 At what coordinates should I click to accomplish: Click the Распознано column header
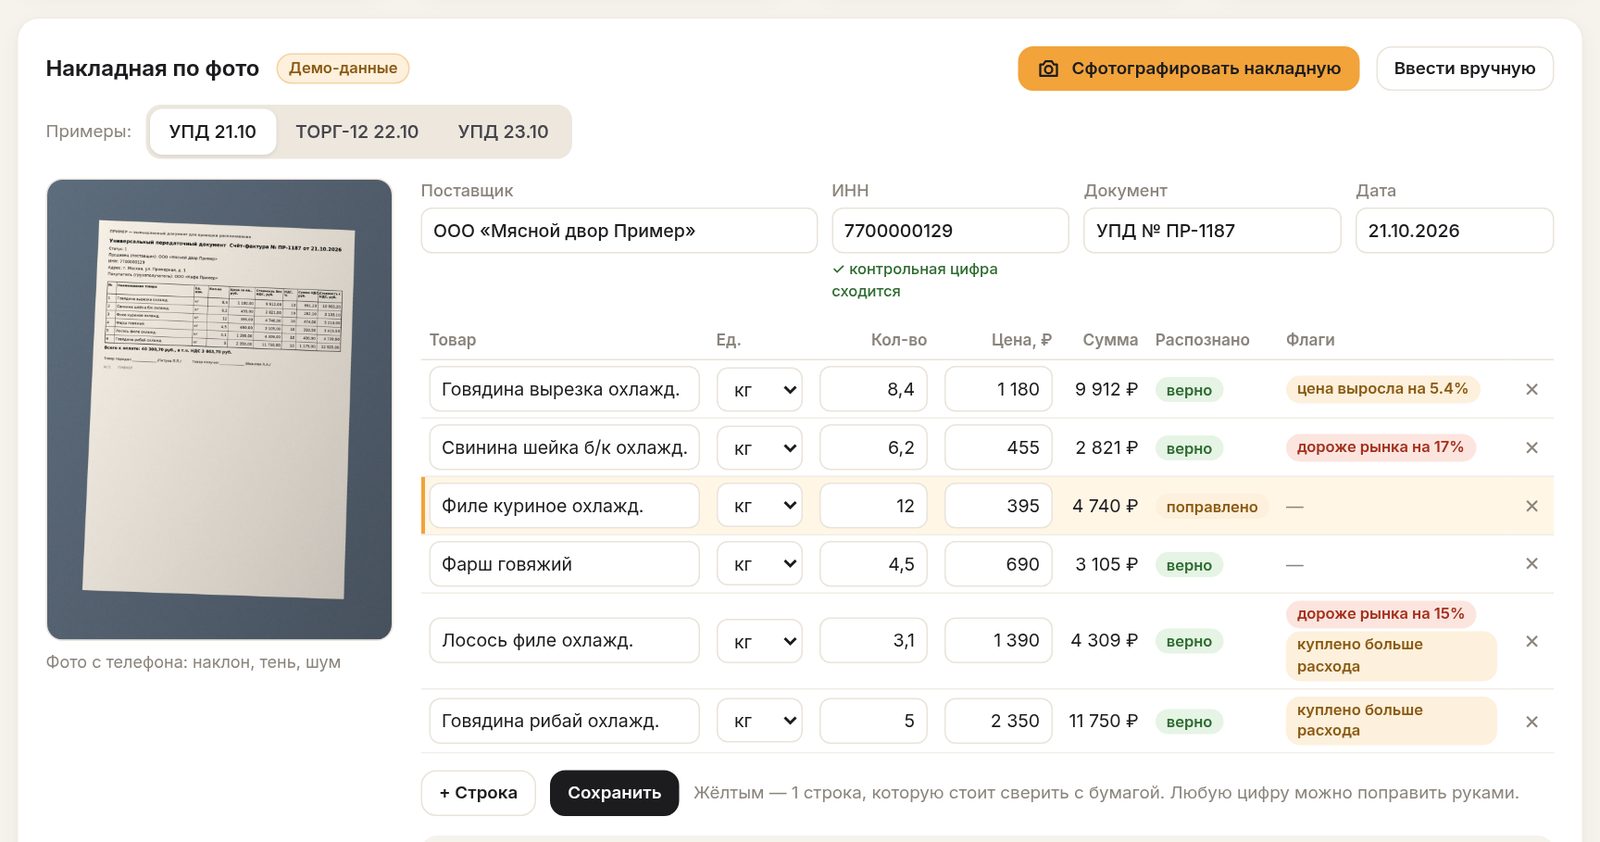pos(1202,340)
